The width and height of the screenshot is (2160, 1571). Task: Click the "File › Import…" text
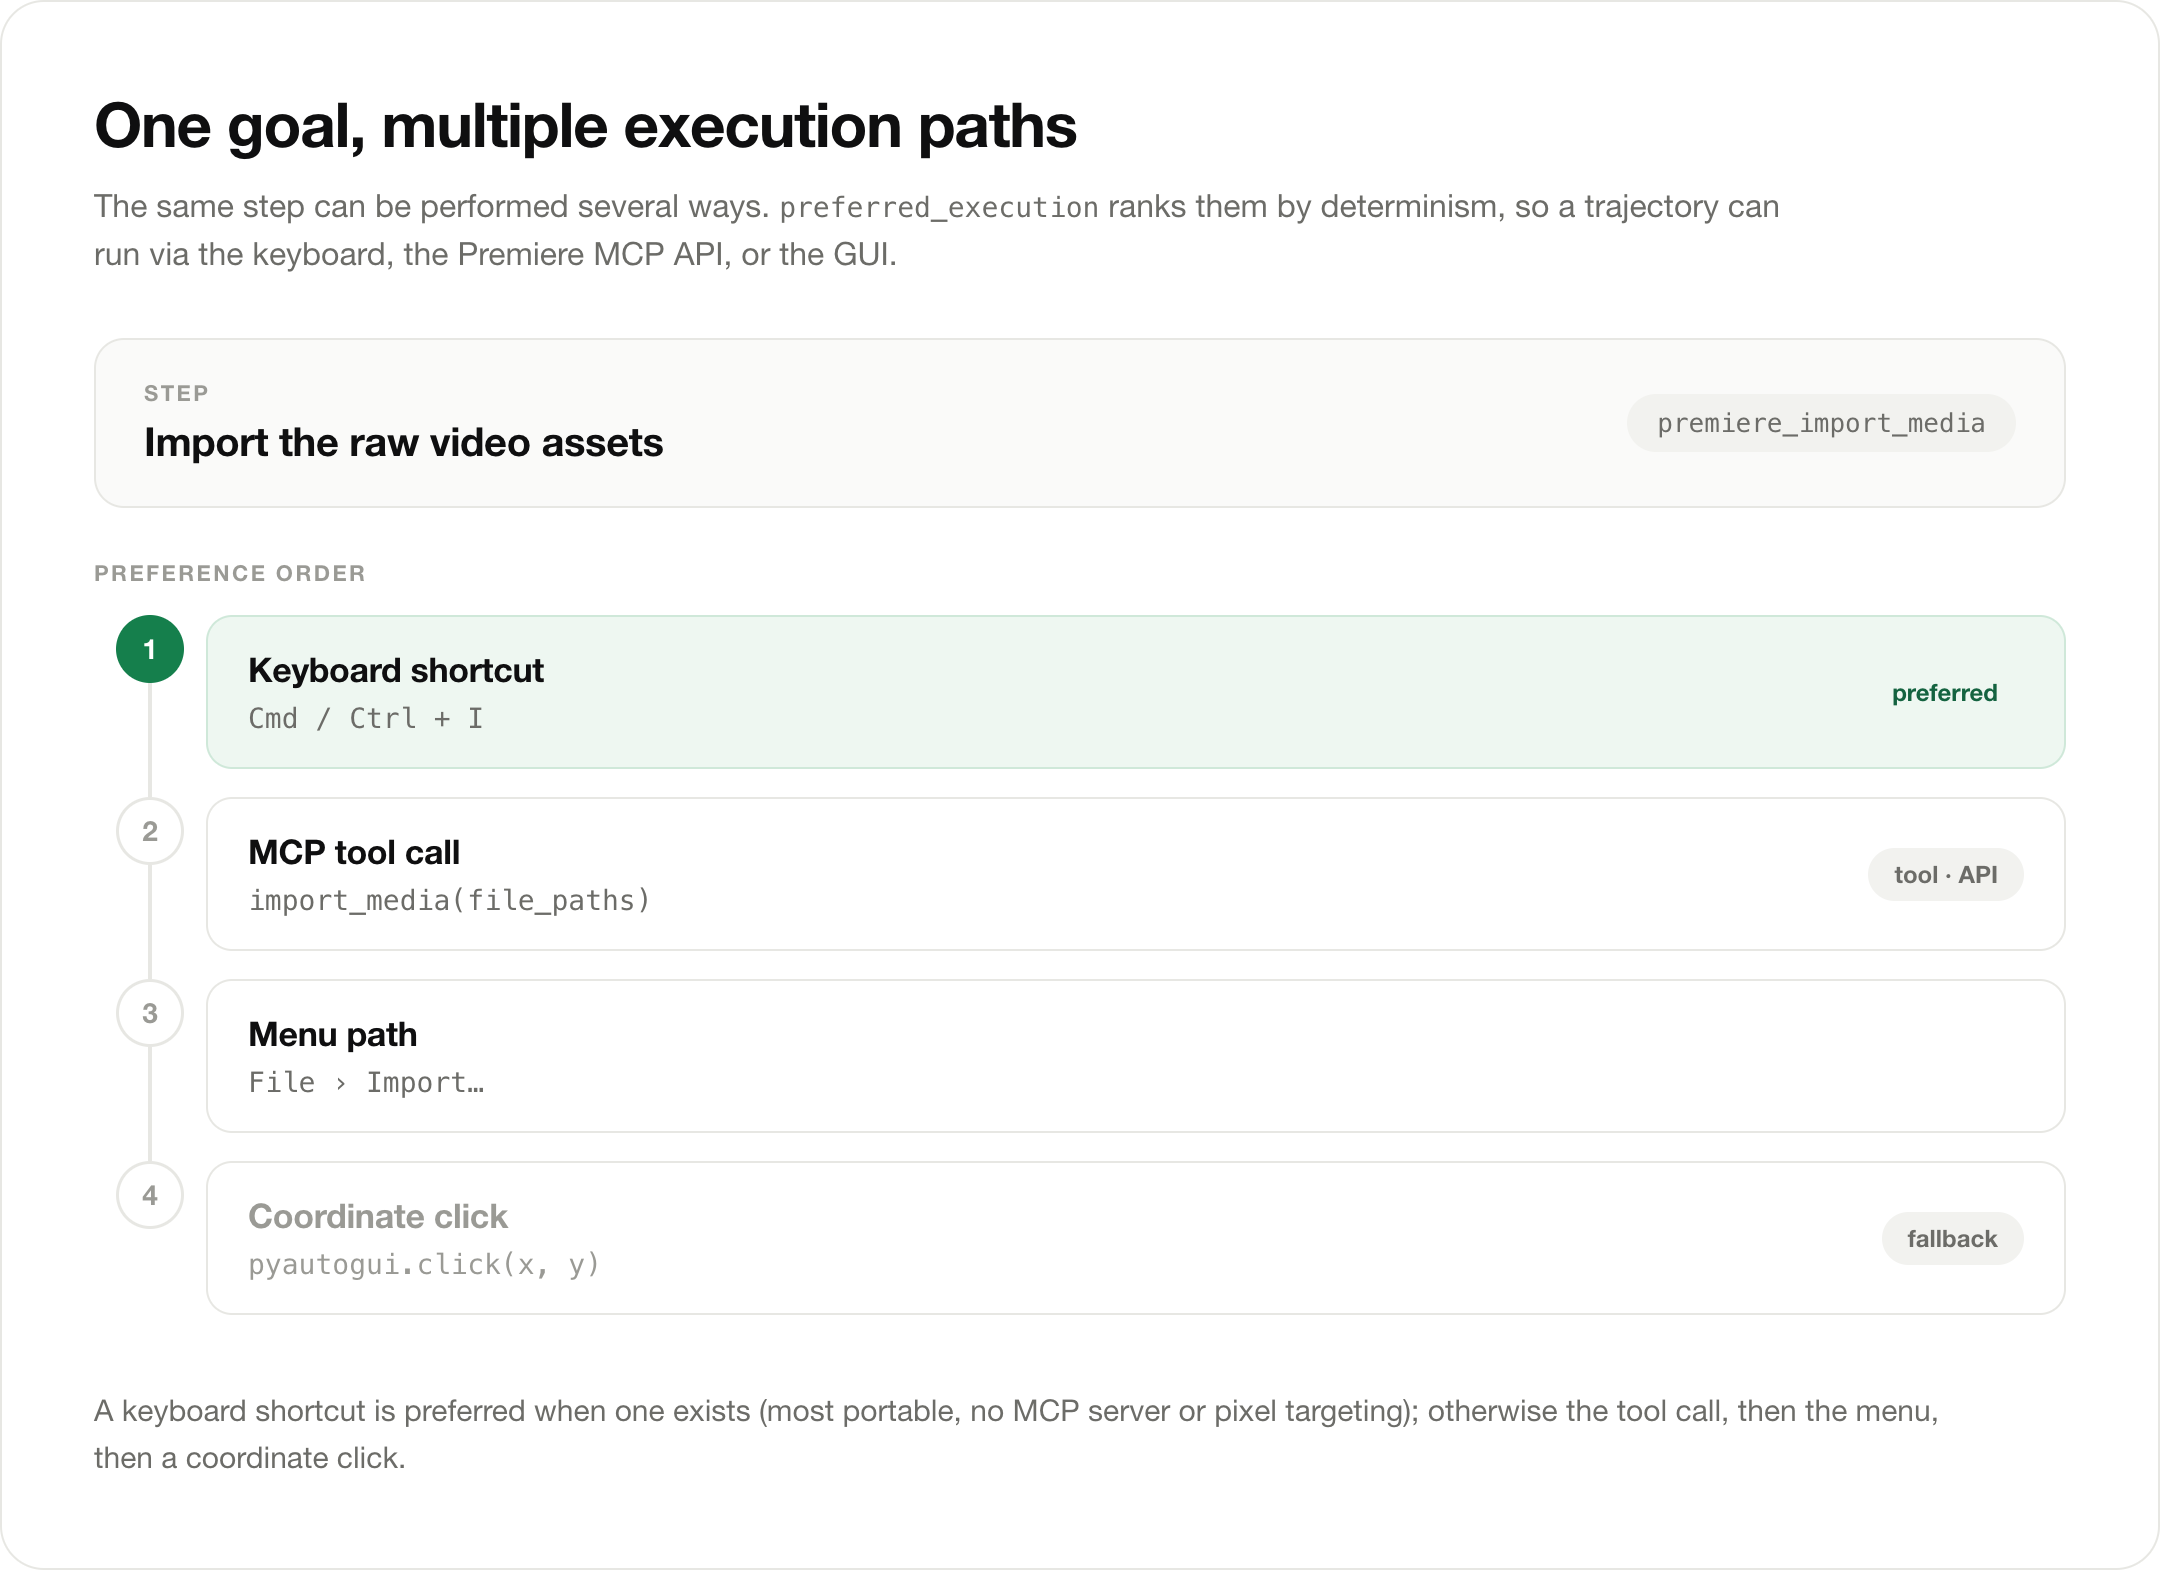point(366,1082)
